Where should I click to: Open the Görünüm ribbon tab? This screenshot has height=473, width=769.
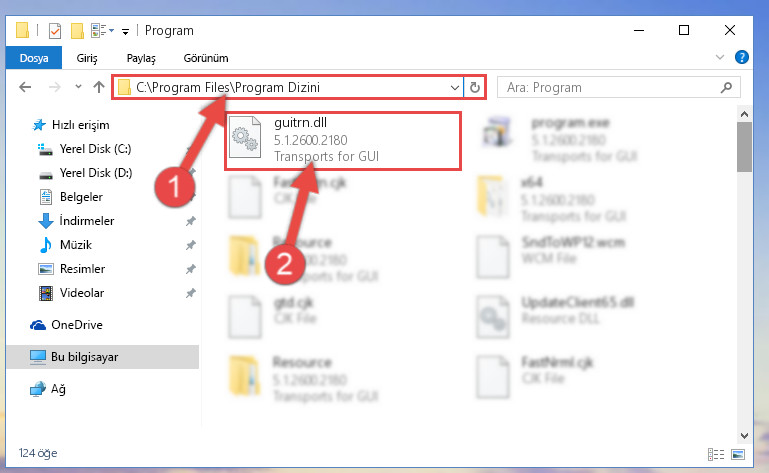(x=206, y=58)
